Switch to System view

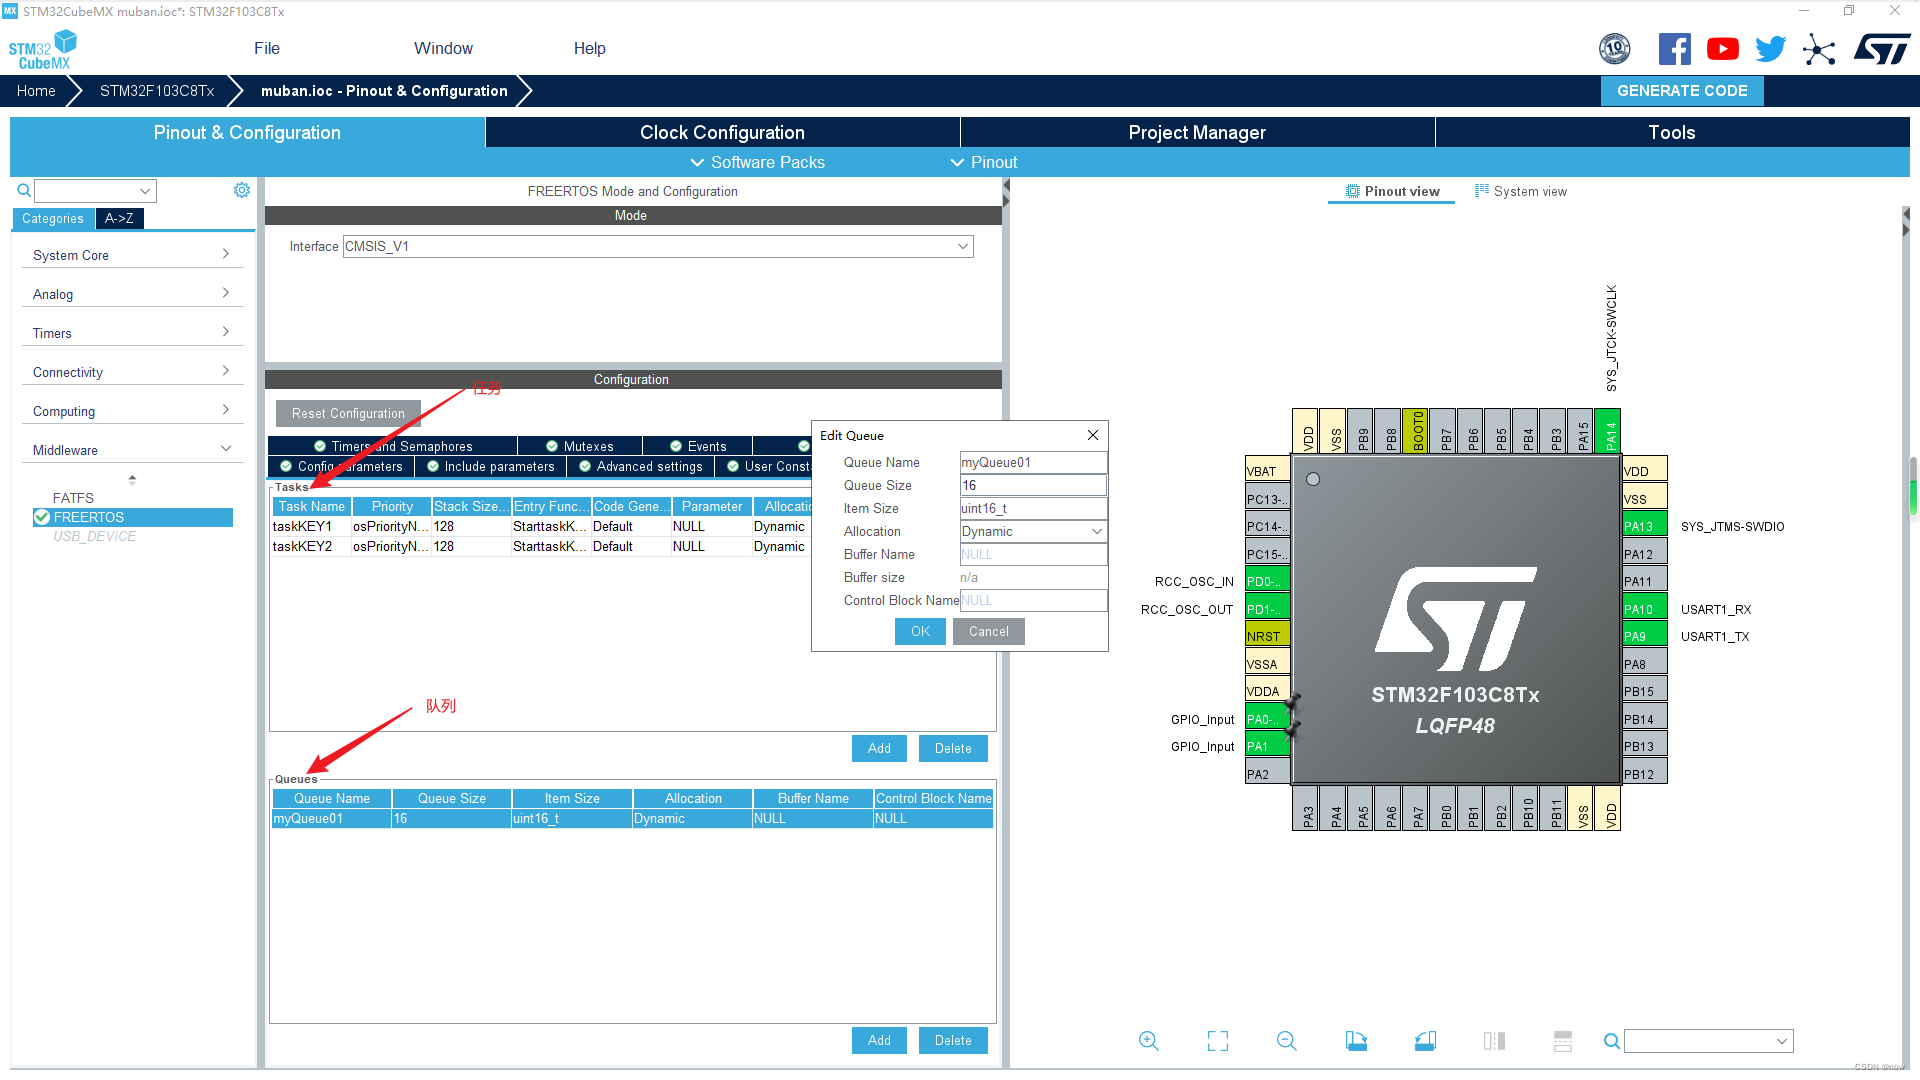1521,191
